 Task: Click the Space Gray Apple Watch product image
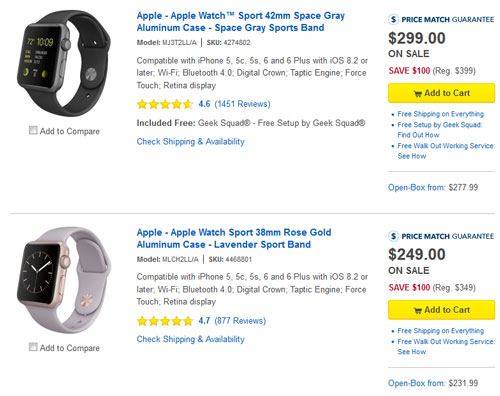(x=64, y=63)
